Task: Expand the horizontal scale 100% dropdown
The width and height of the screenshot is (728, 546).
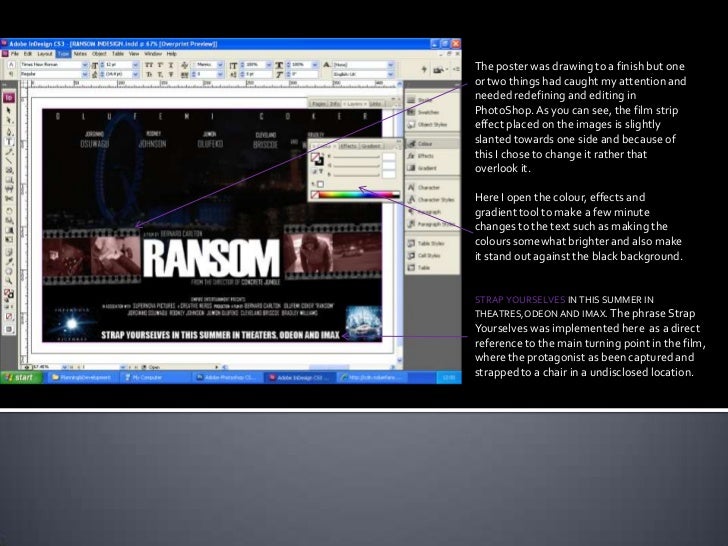Action: pos(315,65)
